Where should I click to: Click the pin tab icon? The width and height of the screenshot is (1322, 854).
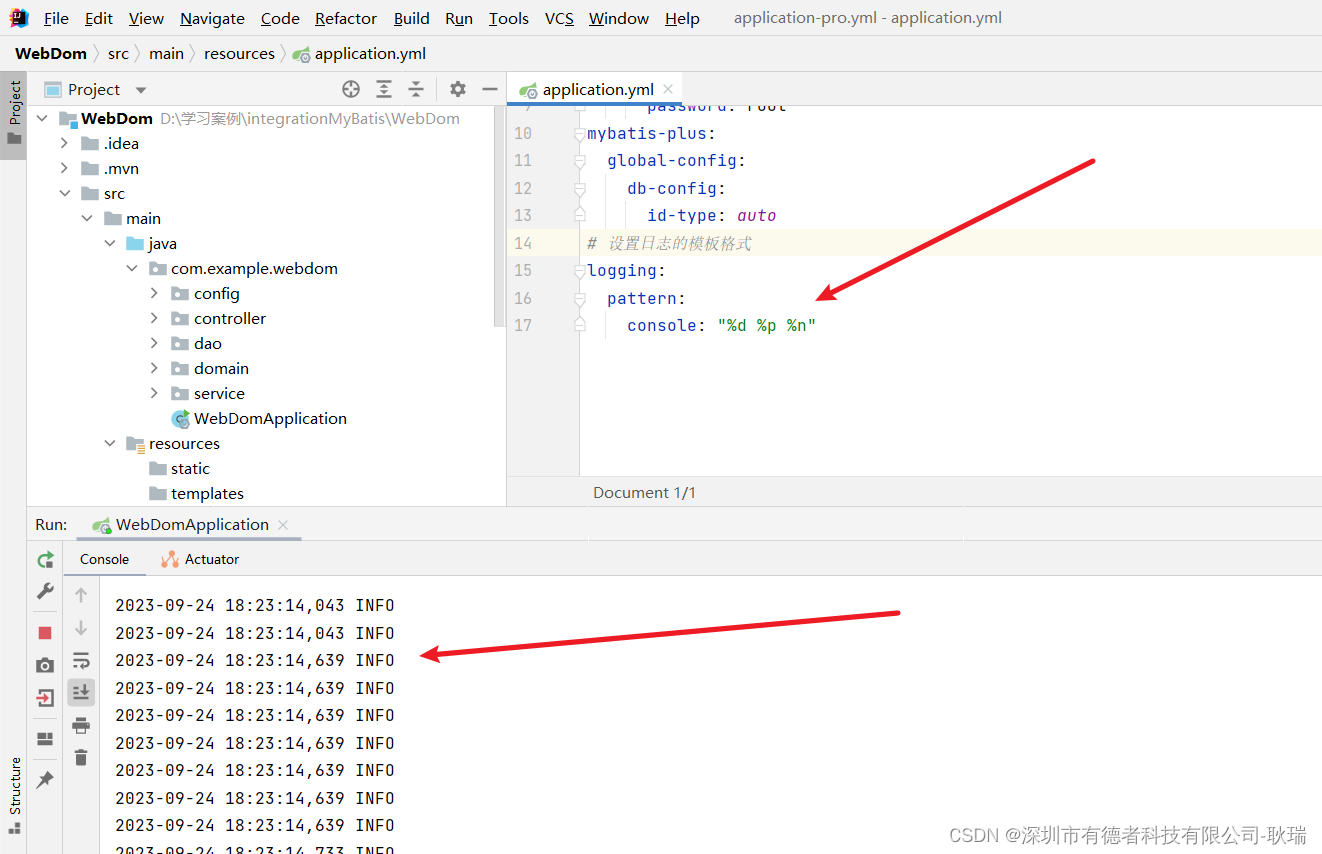(x=45, y=780)
